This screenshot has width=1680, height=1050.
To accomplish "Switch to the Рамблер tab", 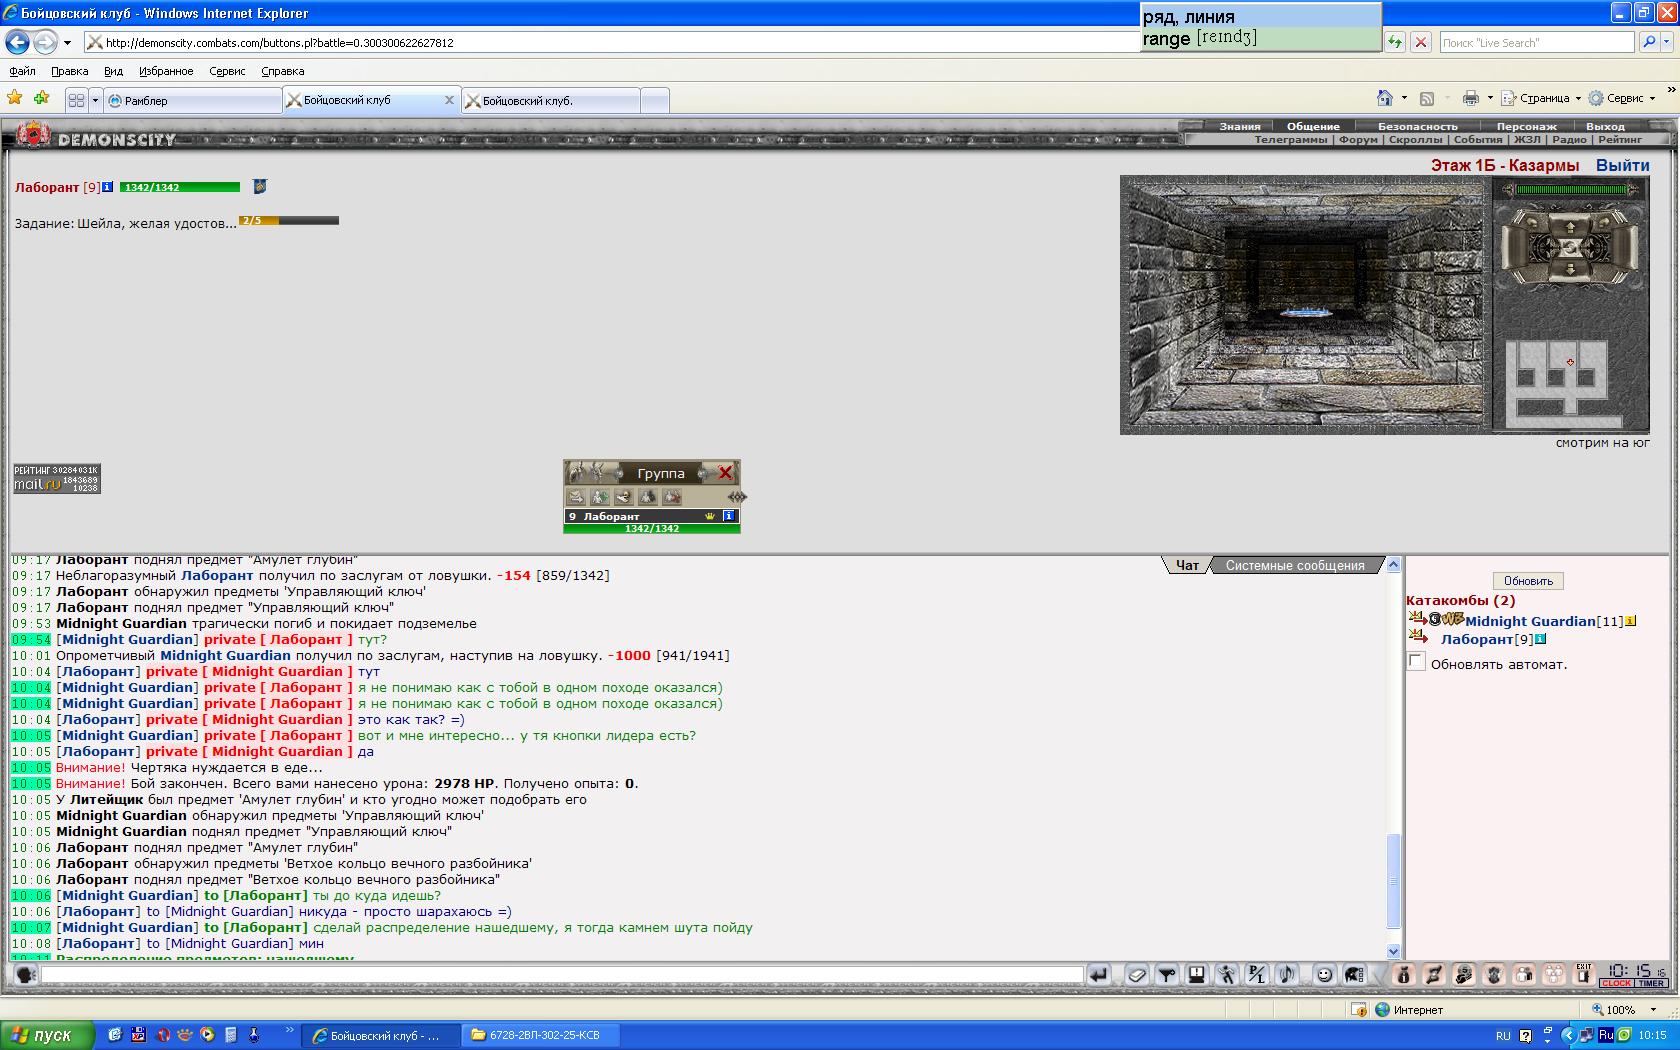I will [193, 100].
